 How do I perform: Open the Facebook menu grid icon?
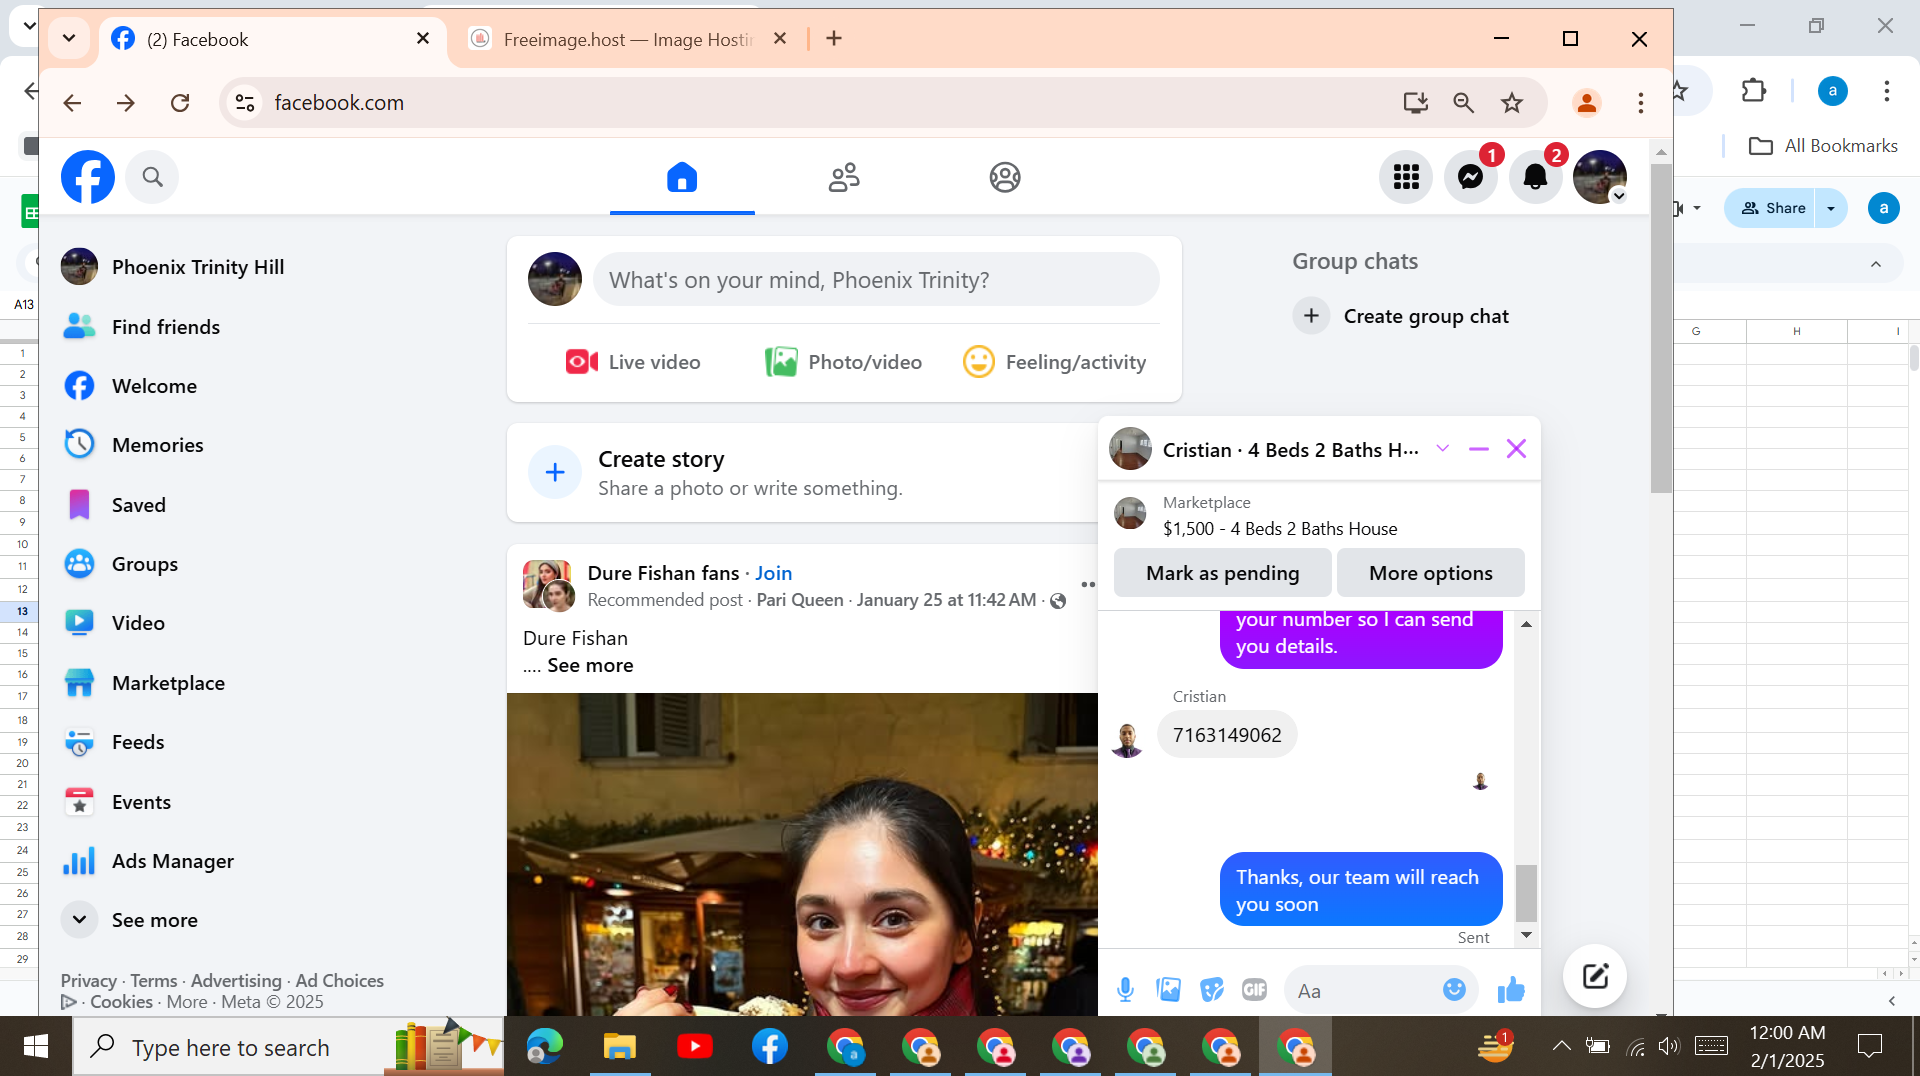pos(1406,177)
